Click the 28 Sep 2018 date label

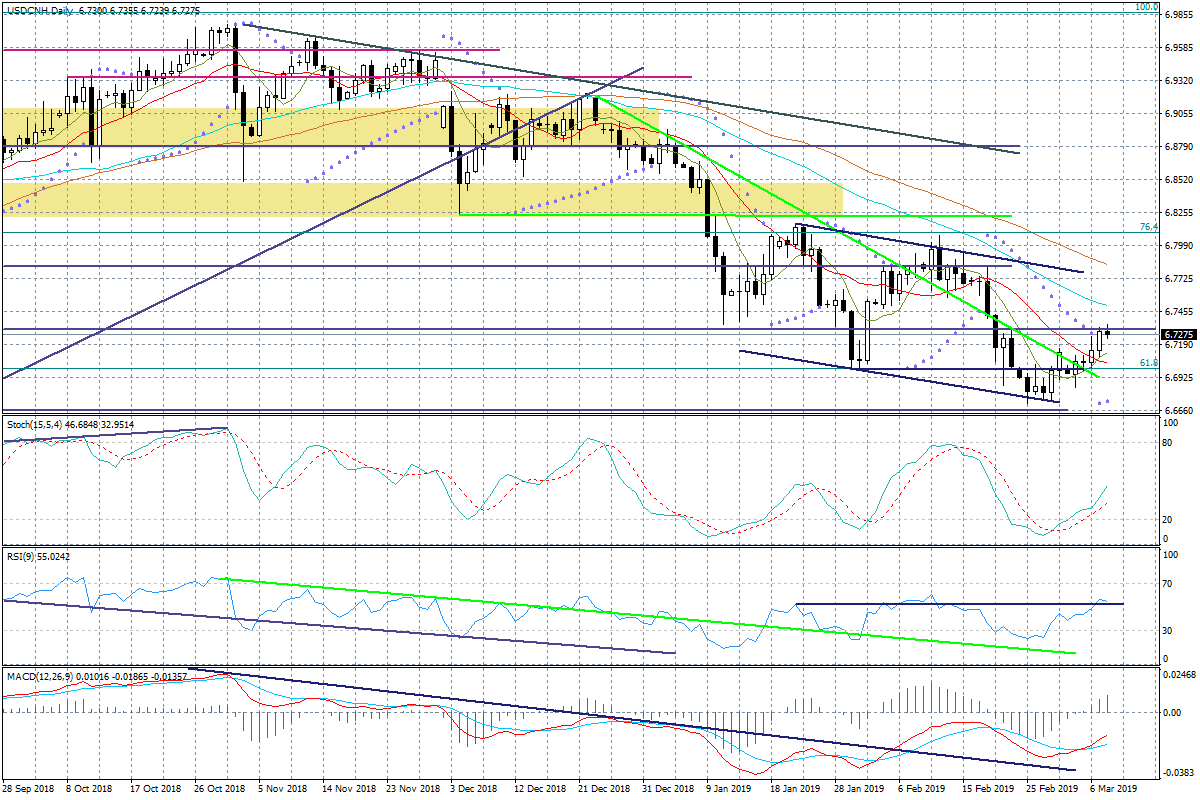coord(27,789)
